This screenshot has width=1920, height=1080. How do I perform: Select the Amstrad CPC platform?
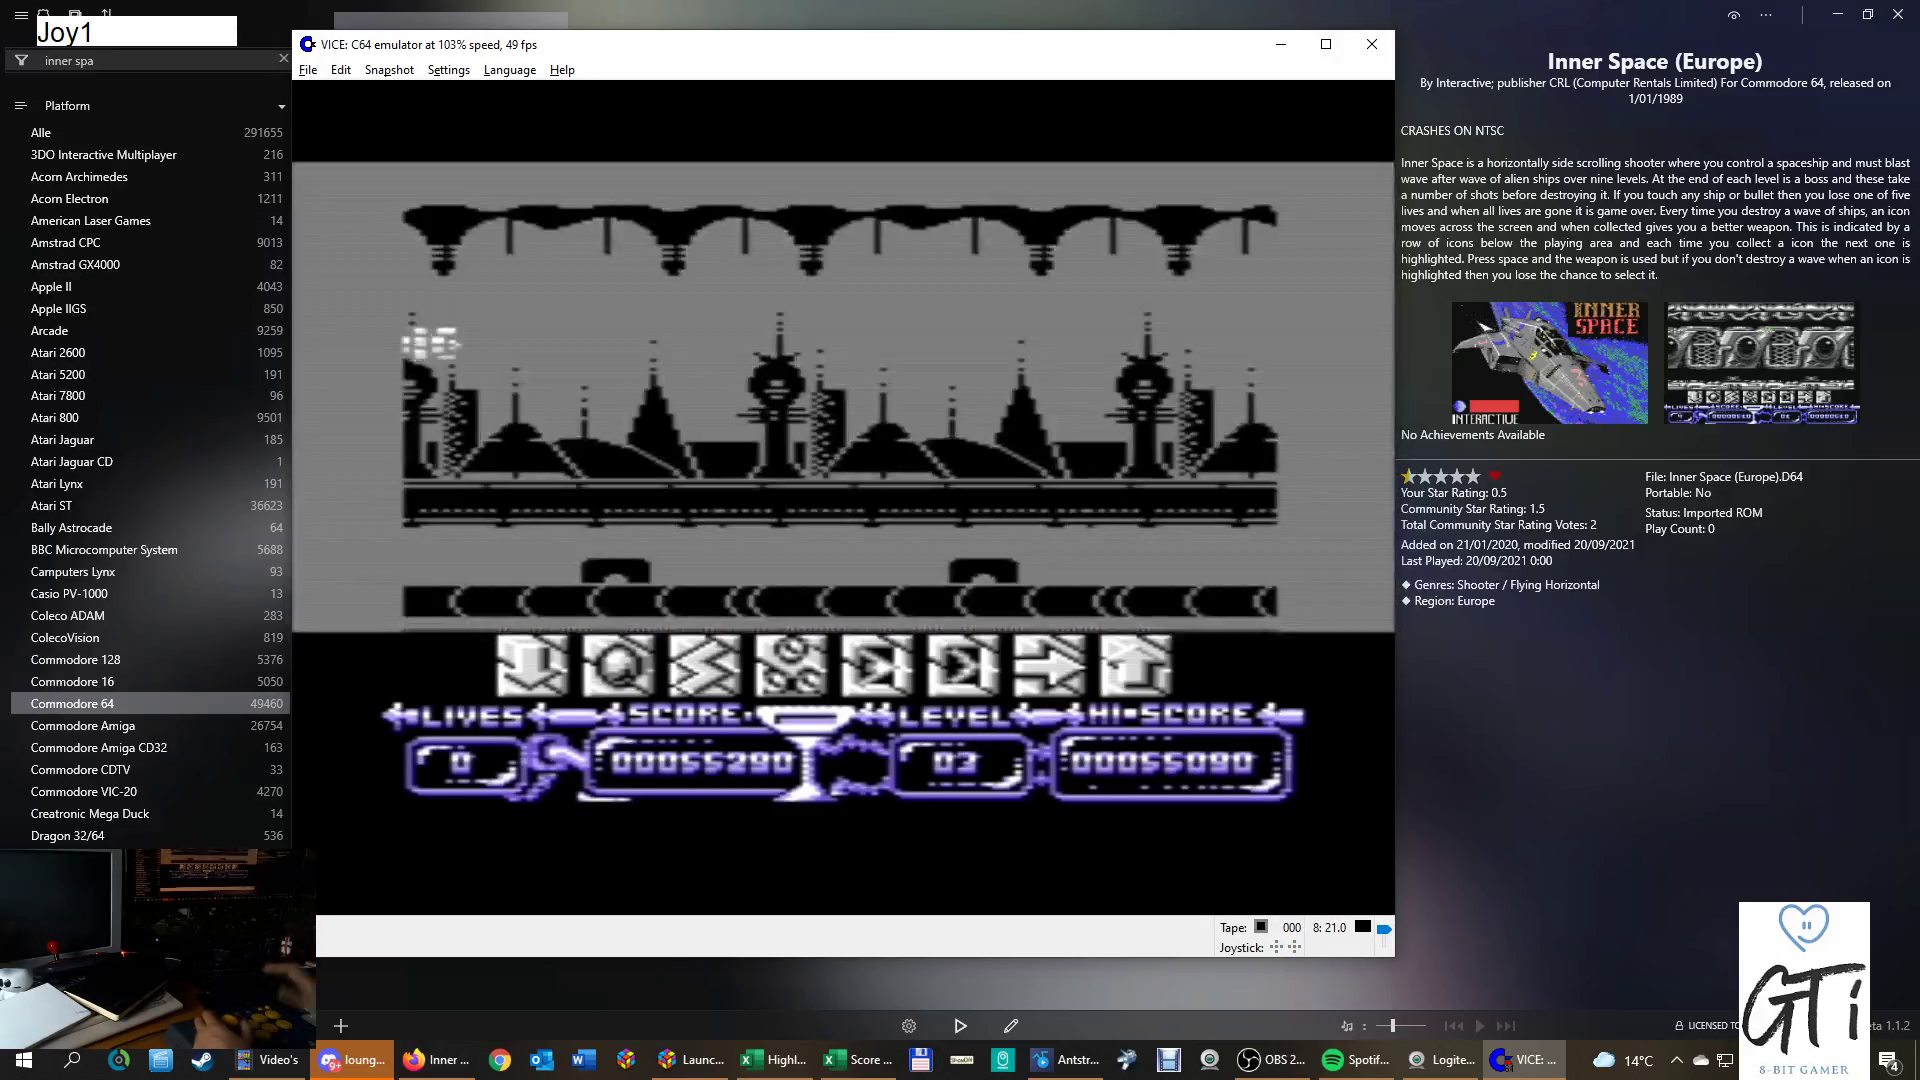[x=150, y=243]
